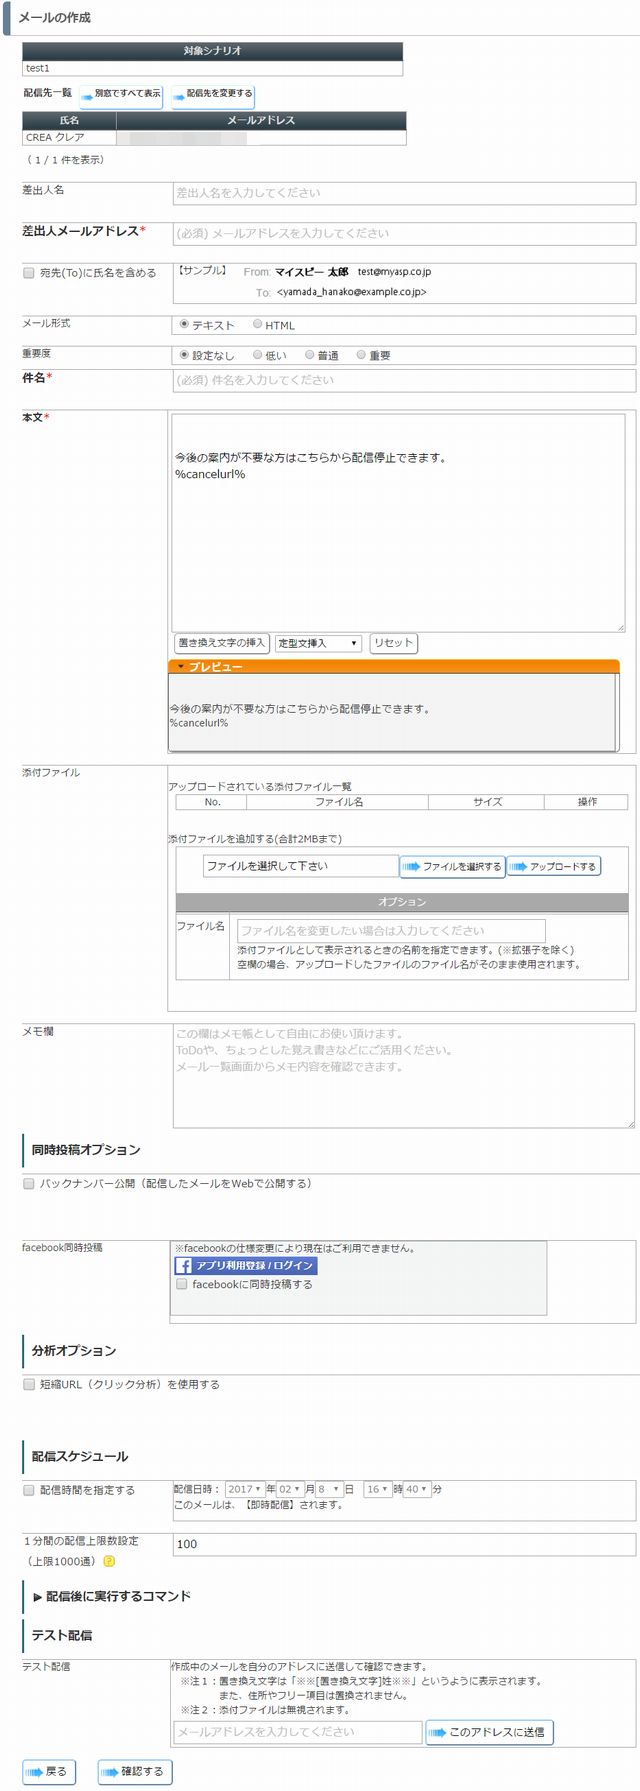Click このアドレスに送信 button
This screenshot has width=640, height=1791.
coord(489,1731)
